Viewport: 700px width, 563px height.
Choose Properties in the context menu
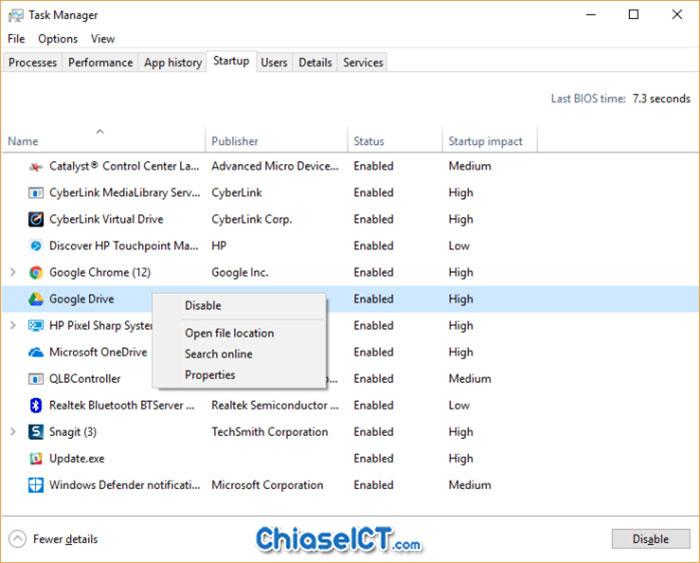[239, 375]
